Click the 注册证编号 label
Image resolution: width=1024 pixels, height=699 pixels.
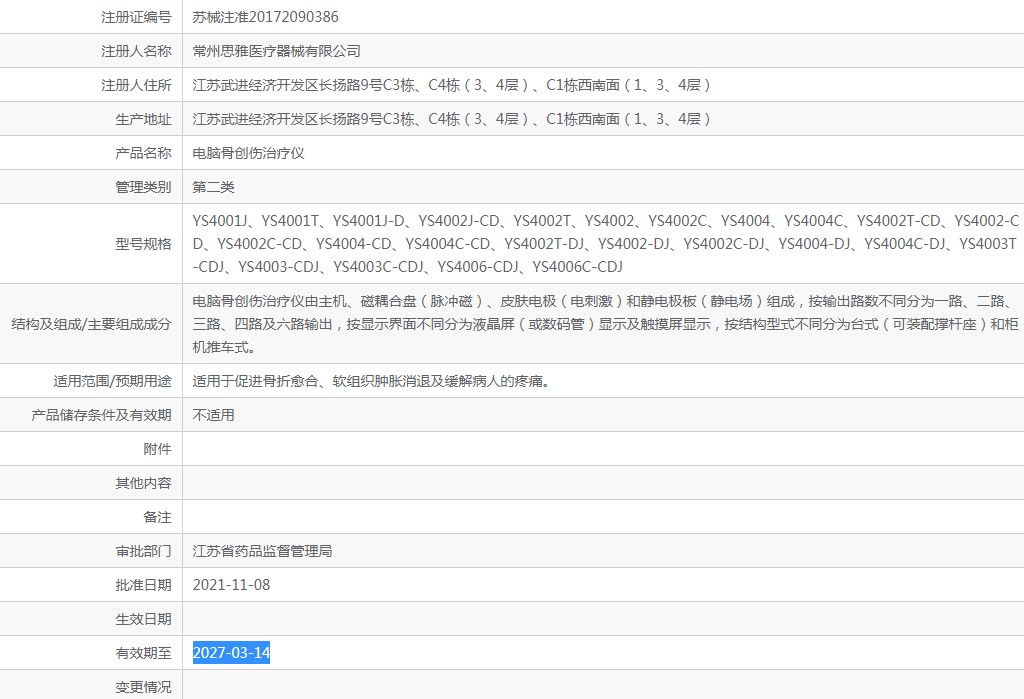click(136, 17)
